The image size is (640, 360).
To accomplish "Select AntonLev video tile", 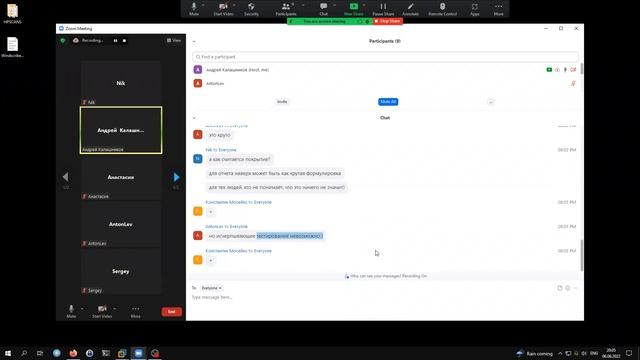I will click(x=121, y=224).
